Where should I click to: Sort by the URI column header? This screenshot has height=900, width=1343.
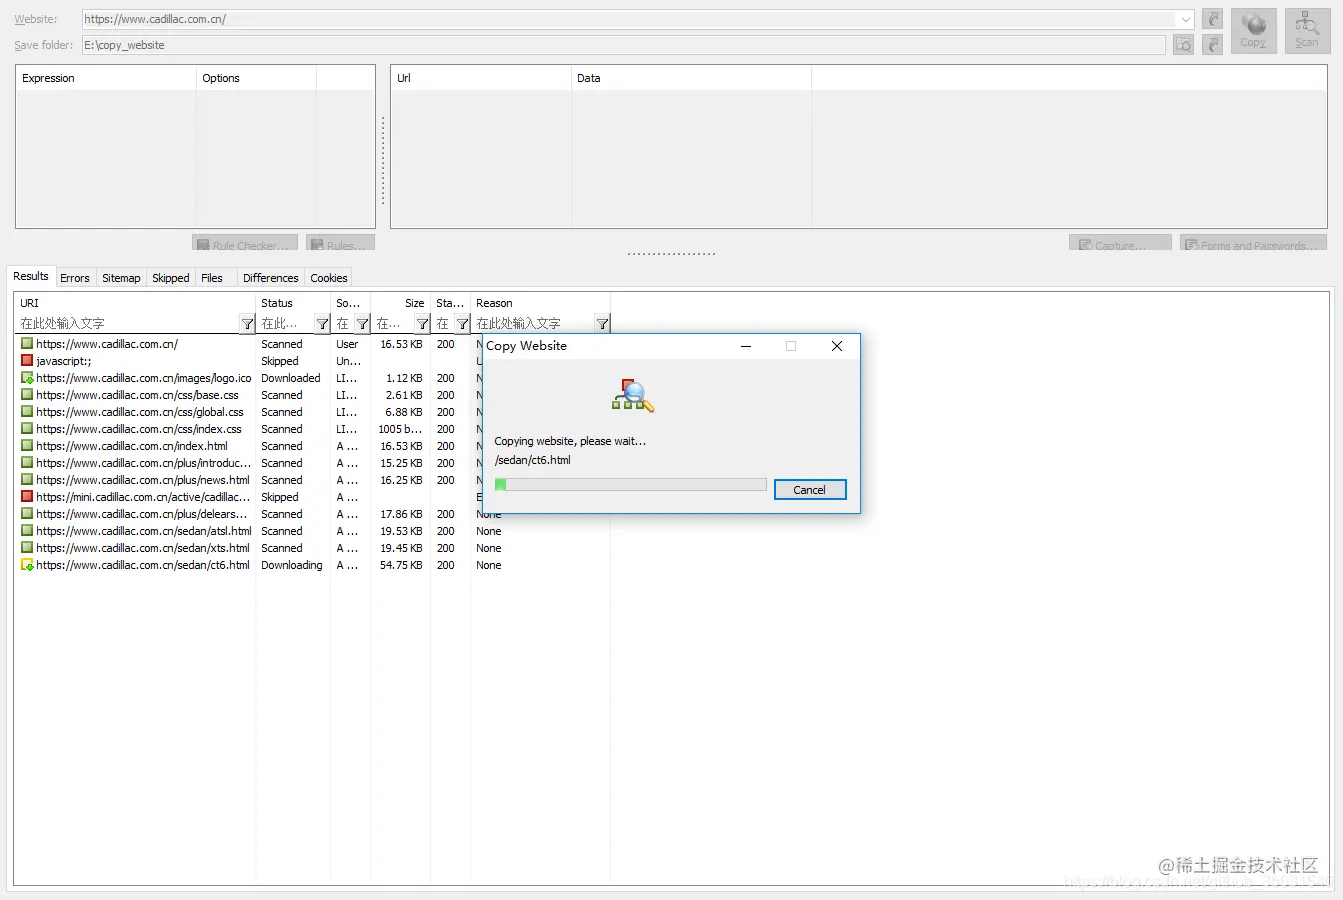(x=135, y=303)
